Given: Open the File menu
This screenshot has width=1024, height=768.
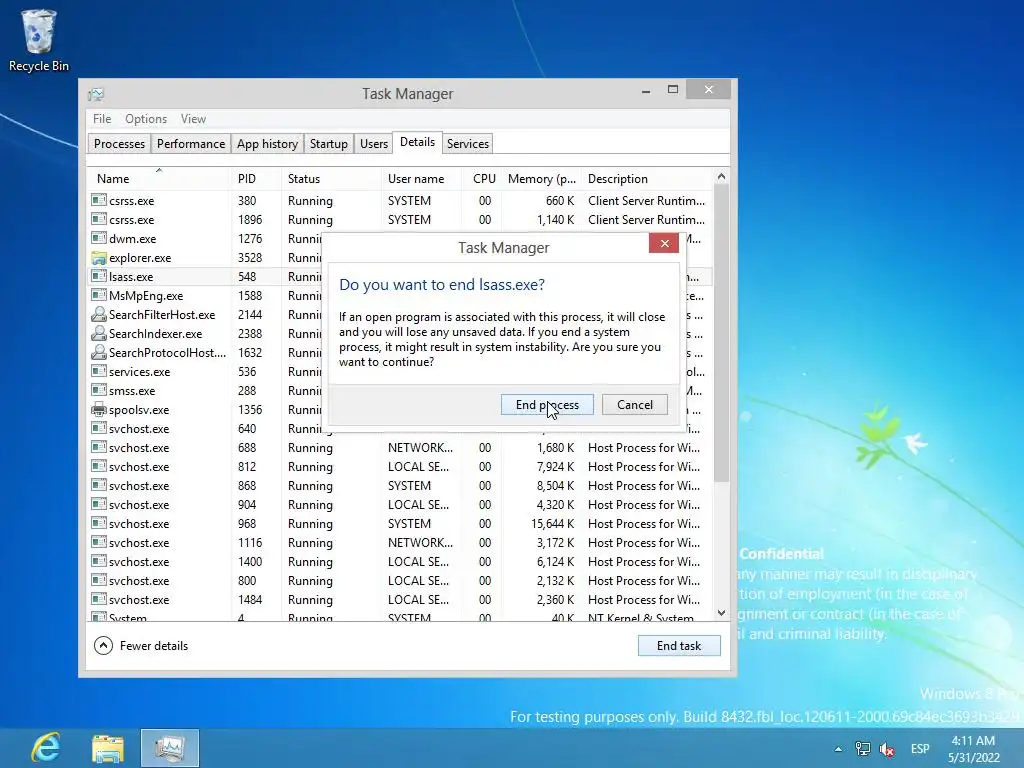Looking at the screenshot, I should point(102,119).
